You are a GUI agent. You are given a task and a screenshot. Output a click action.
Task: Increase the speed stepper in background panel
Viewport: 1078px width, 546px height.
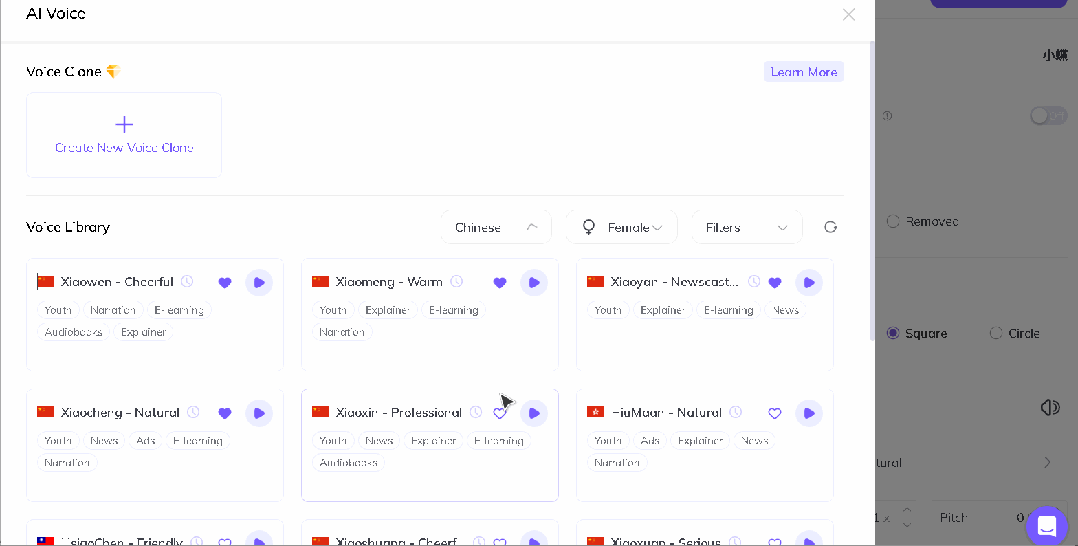point(907,510)
